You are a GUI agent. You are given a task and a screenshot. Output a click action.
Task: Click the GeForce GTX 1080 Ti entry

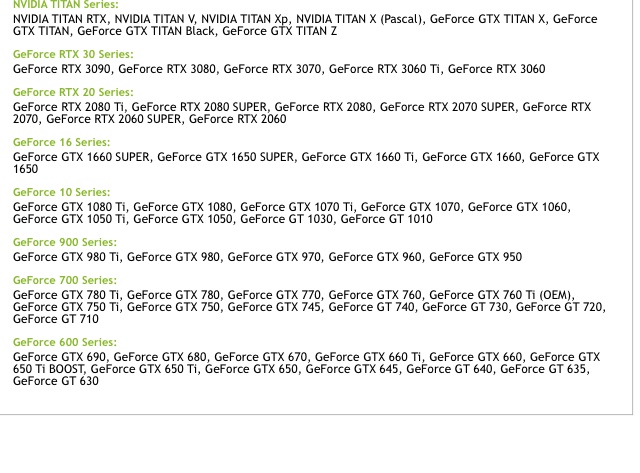[x=70, y=207]
